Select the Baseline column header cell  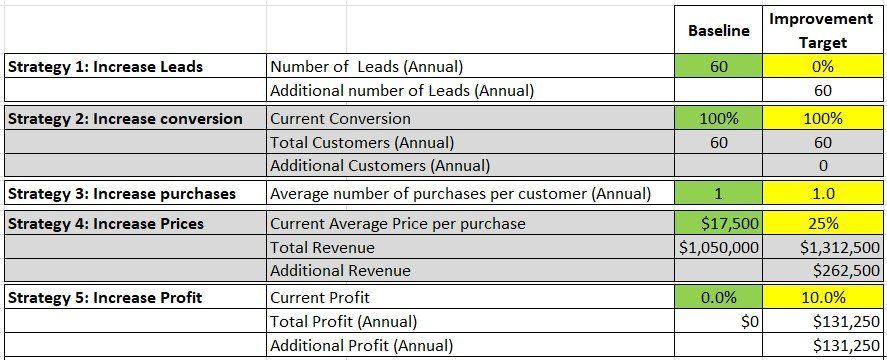tap(718, 30)
